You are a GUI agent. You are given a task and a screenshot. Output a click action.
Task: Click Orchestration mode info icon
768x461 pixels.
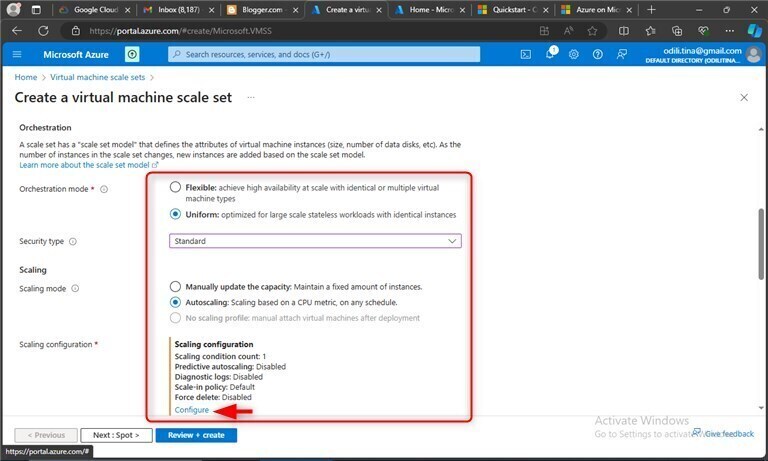coord(104,189)
